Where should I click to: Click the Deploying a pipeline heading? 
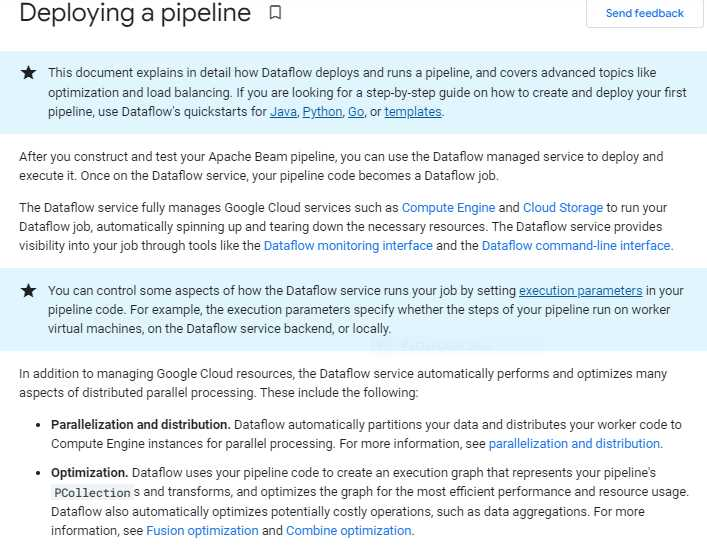pyautogui.click(x=135, y=13)
